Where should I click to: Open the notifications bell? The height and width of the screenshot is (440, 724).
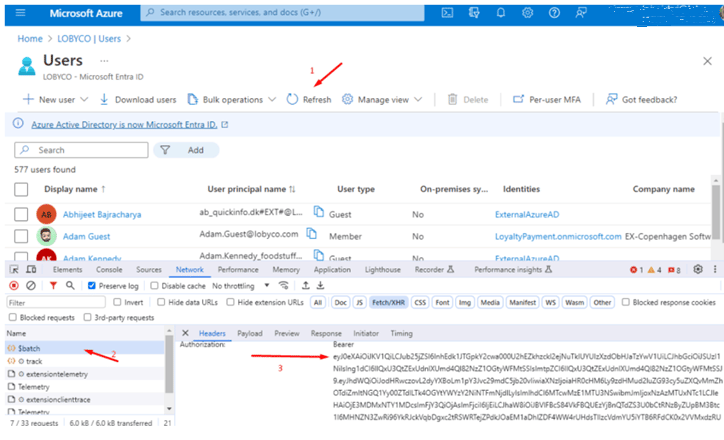tap(501, 13)
